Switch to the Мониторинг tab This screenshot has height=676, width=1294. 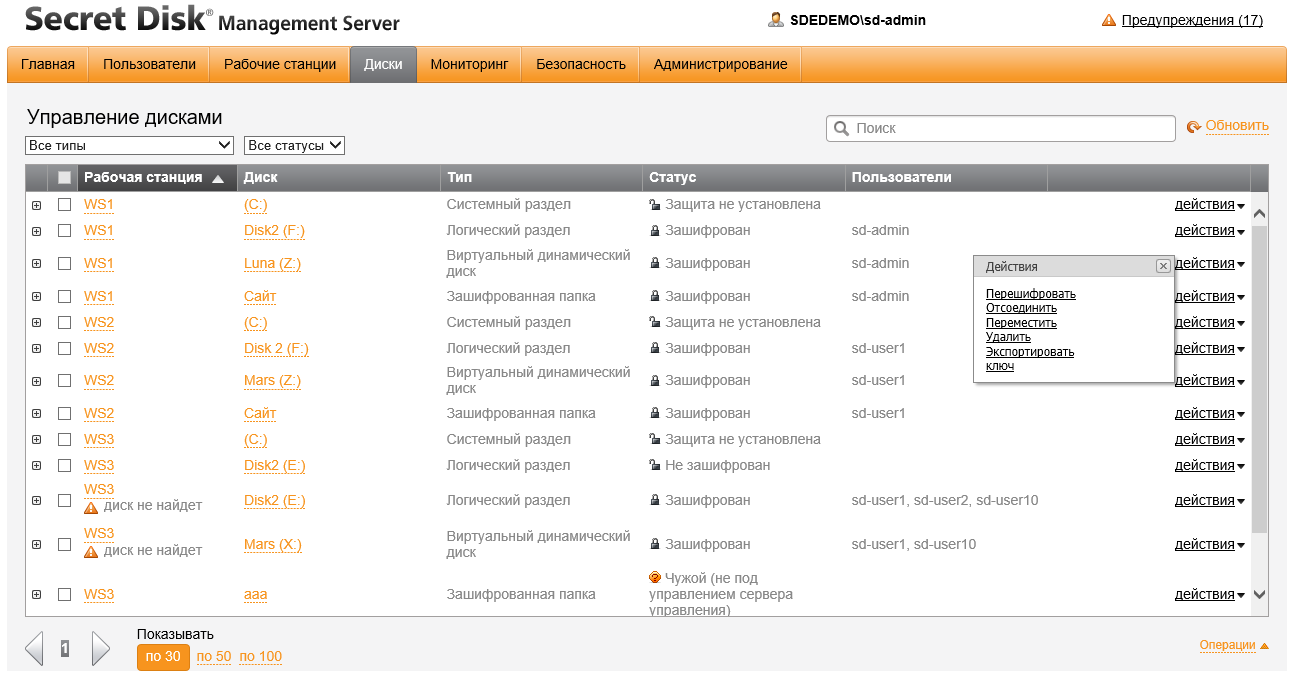(469, 64)
